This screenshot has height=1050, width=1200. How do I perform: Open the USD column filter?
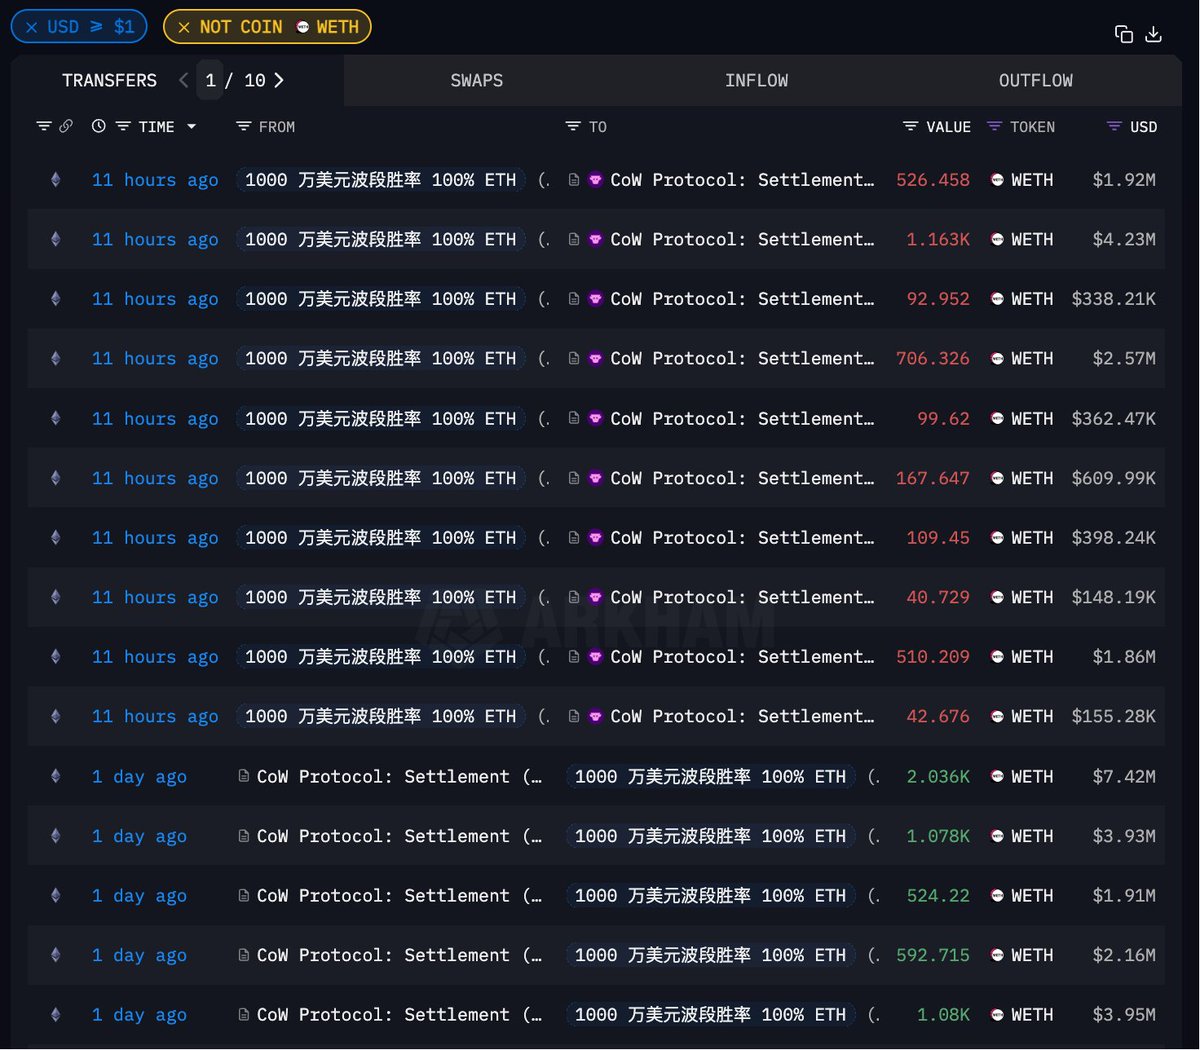coord(1114,127)
